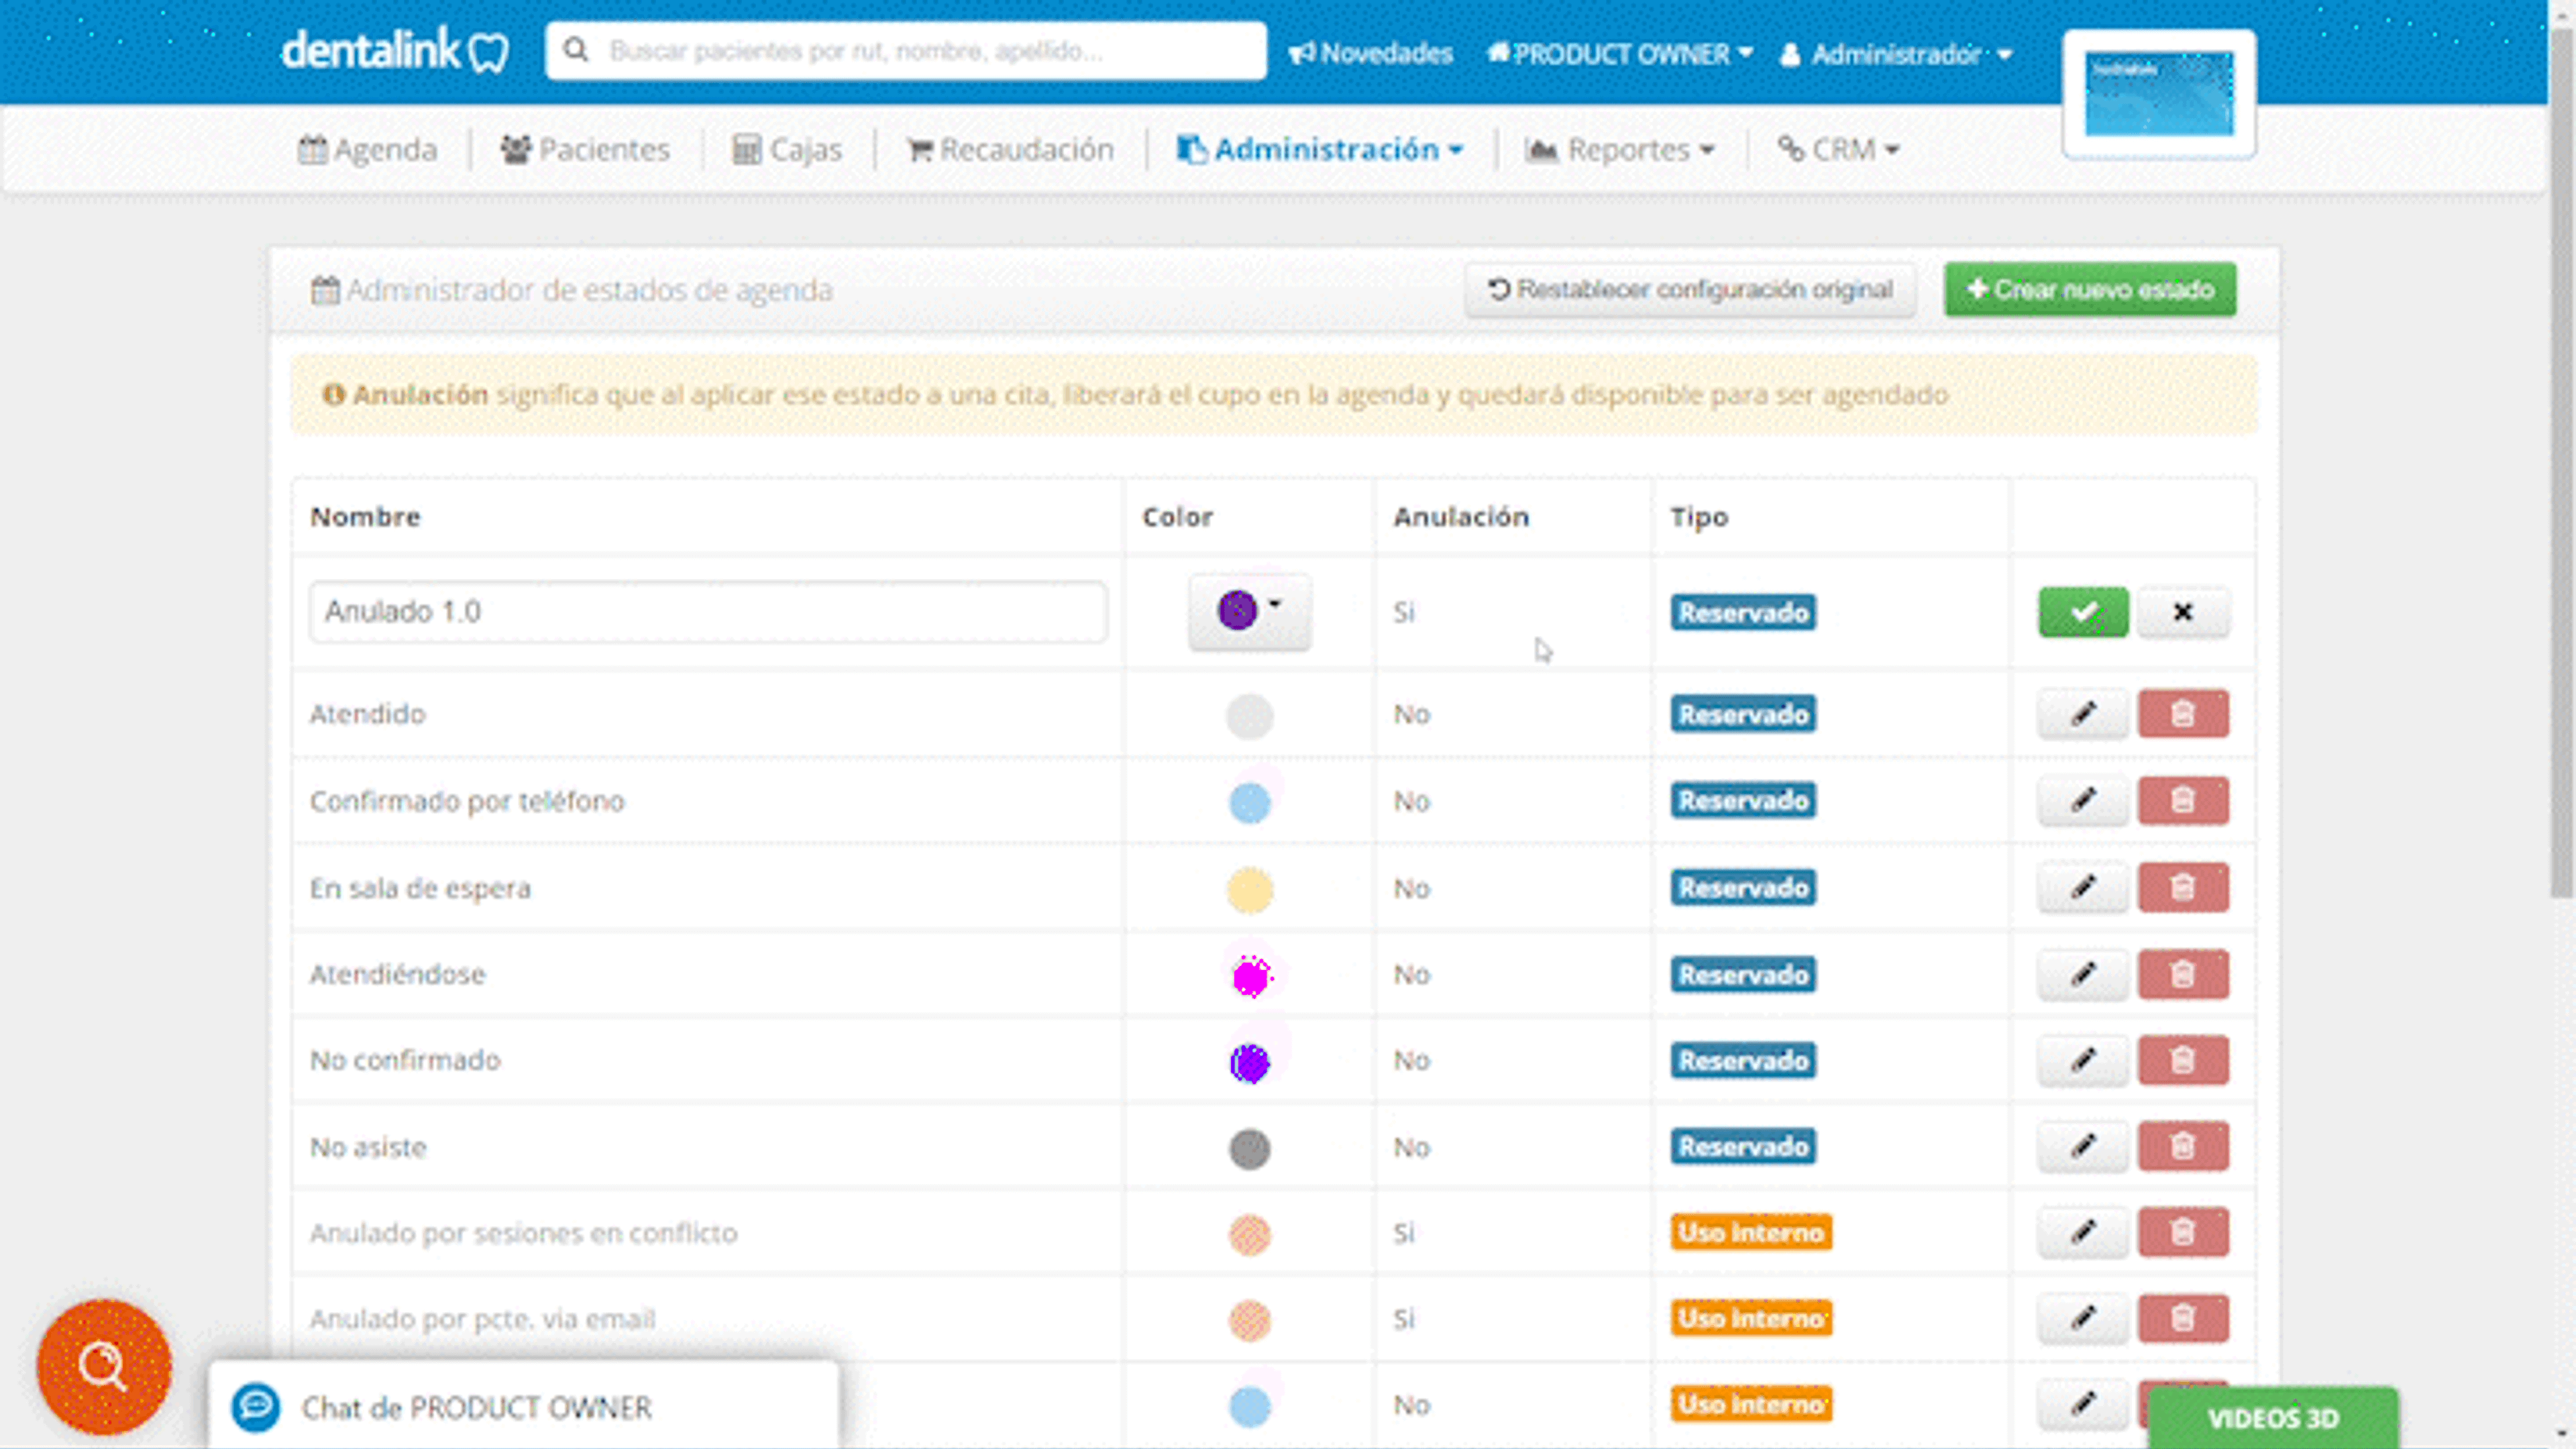The image size is (2576, 1449).
Task: Delete the Atendido status with trash icon
Action: [x=2183, y=714]
